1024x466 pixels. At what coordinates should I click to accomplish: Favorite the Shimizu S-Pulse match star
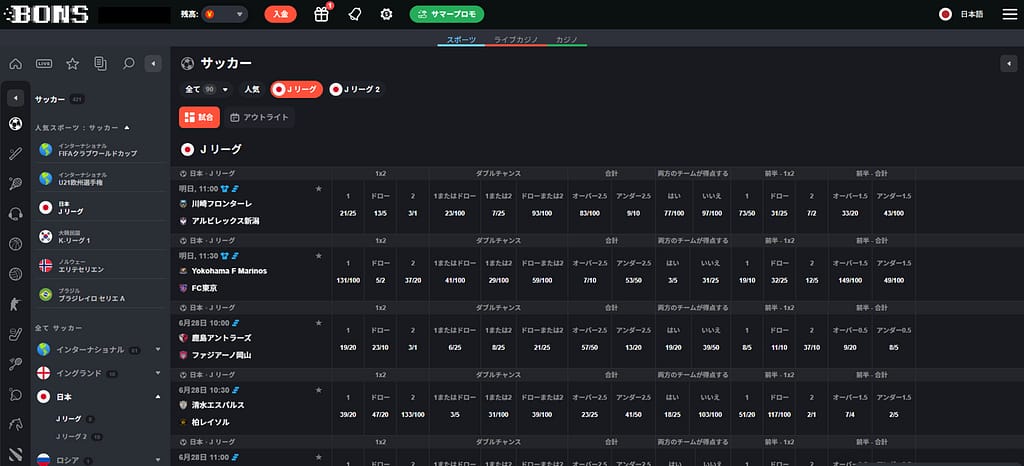(319, 390)
